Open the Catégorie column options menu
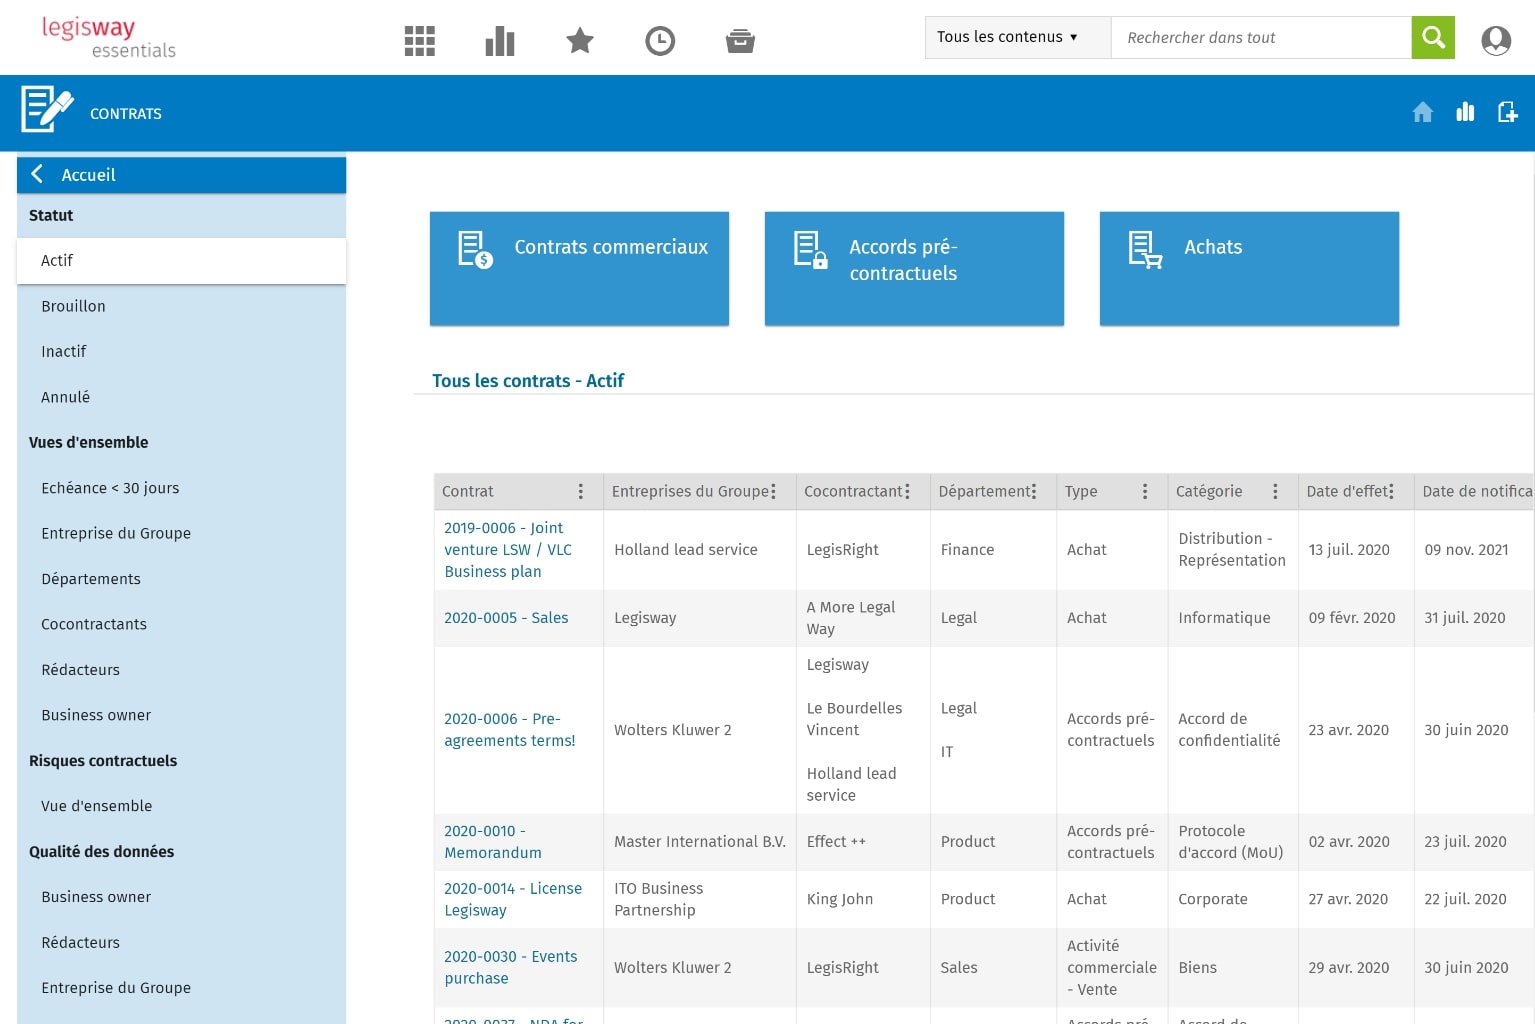Screen dimensions: 1535x1024 [1275, 492]
